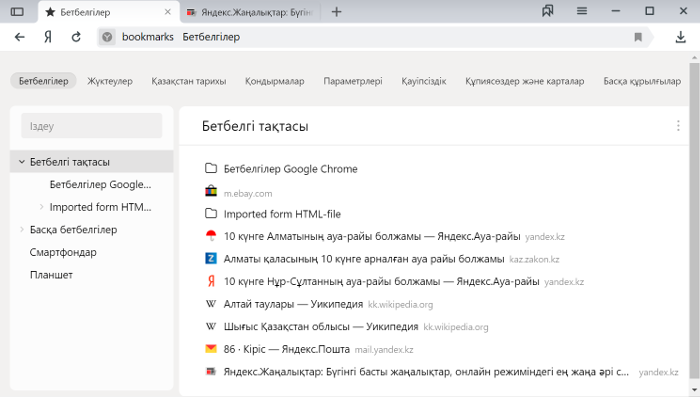Click the Іздеу search field
The height and width of the screenshot is (397, 700).
(92, 126)
